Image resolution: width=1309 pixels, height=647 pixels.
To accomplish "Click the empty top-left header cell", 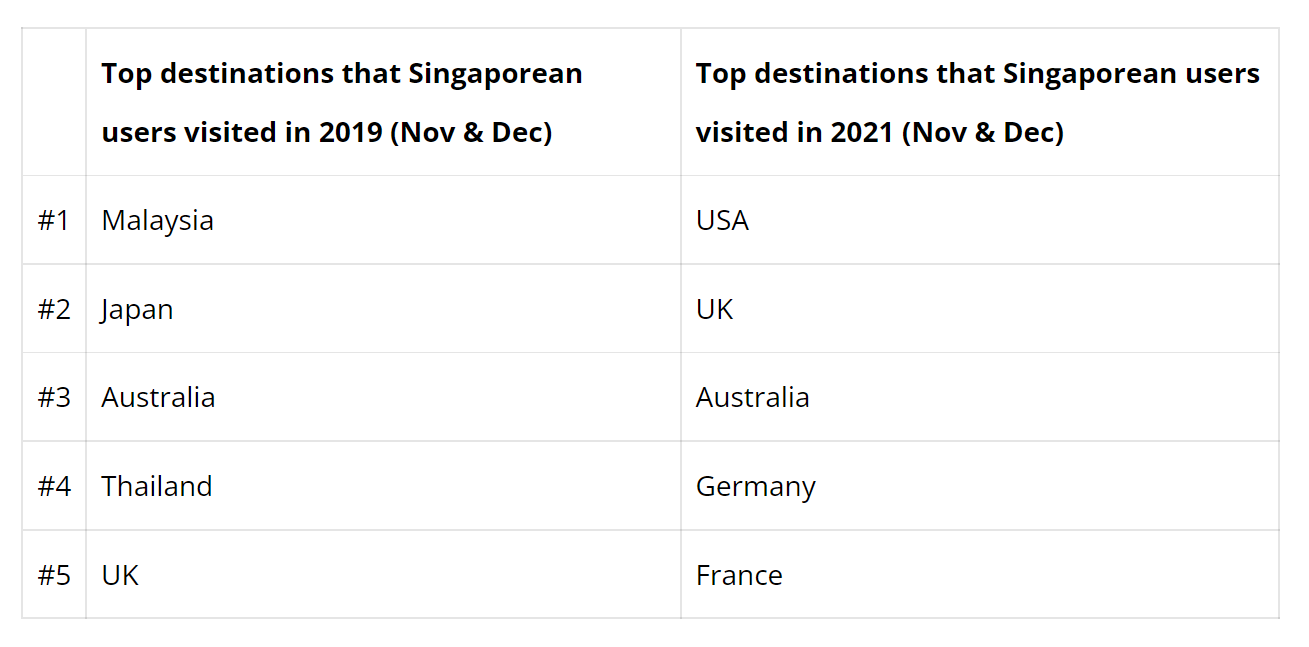I will coord(54,102).
